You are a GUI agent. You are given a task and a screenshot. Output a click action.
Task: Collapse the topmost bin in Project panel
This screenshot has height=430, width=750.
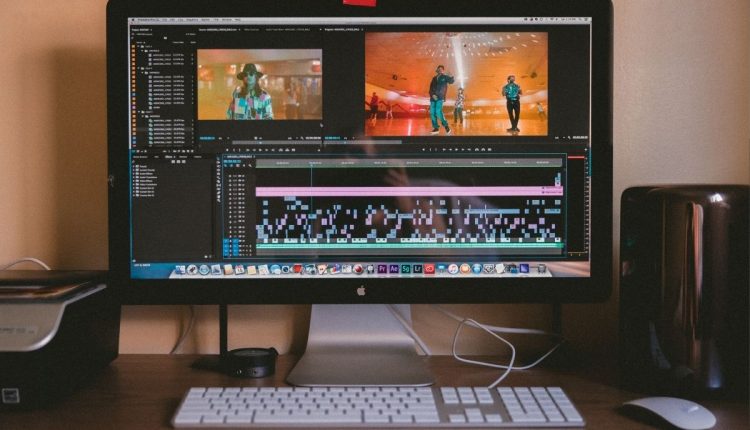point(138,46)
